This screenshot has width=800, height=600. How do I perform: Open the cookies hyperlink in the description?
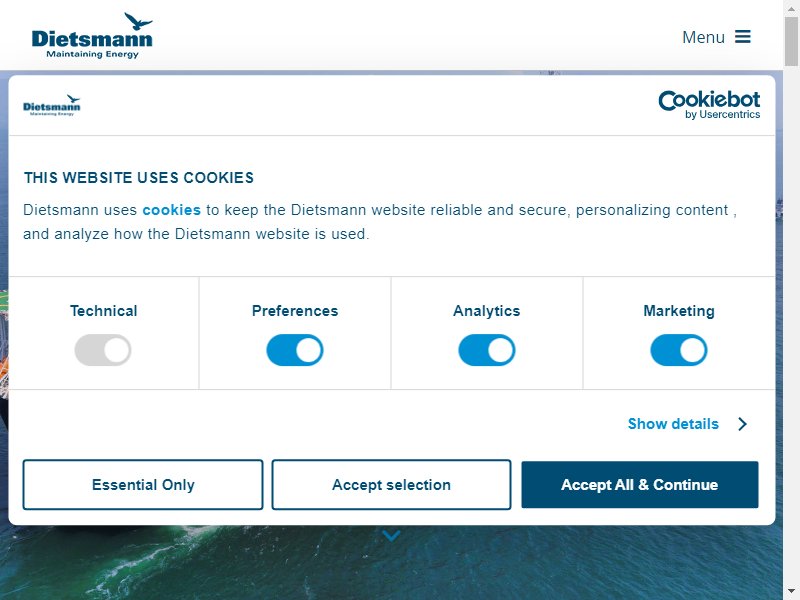[171, 210]
